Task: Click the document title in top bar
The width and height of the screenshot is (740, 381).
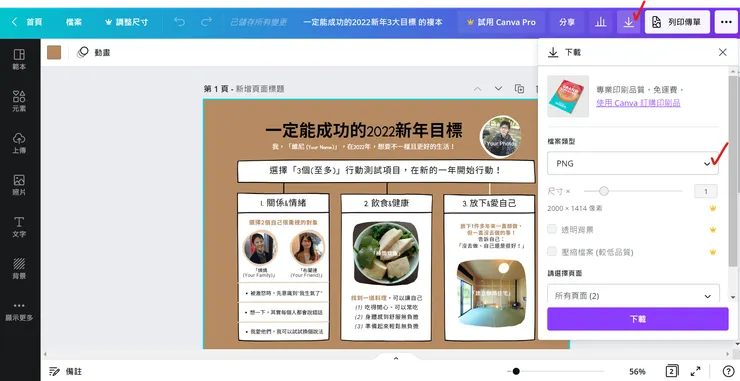Action: [x=372, y=22]
